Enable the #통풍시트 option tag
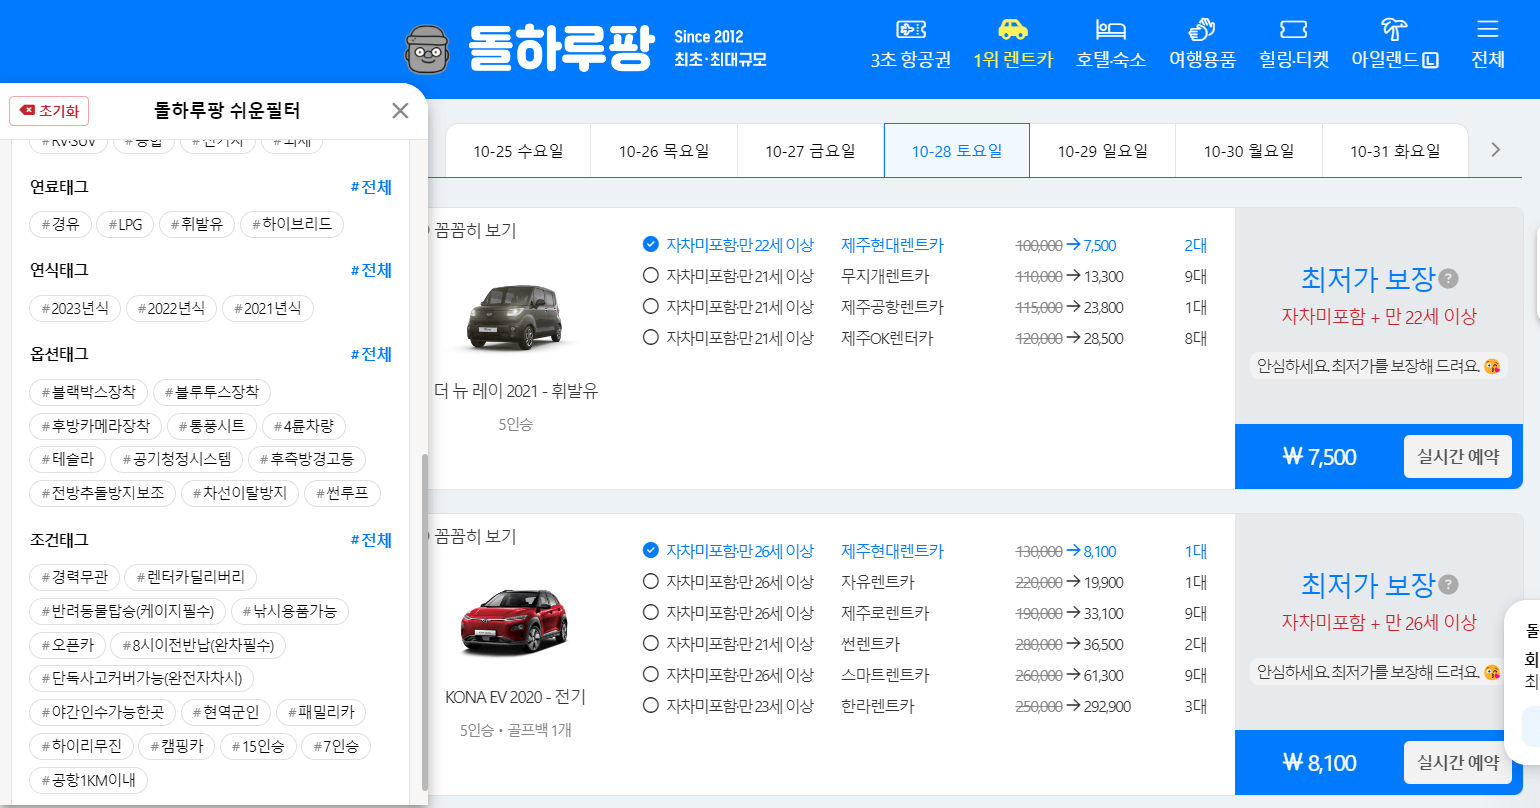The height and width of the screenshot is (808, 1540). pos(212,426)
